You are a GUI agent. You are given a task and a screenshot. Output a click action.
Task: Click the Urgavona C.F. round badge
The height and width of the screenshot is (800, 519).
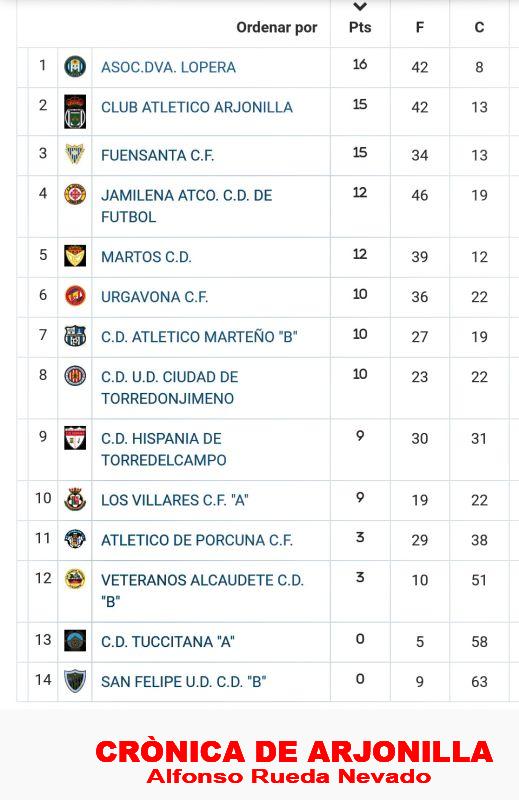pos(75,296)
